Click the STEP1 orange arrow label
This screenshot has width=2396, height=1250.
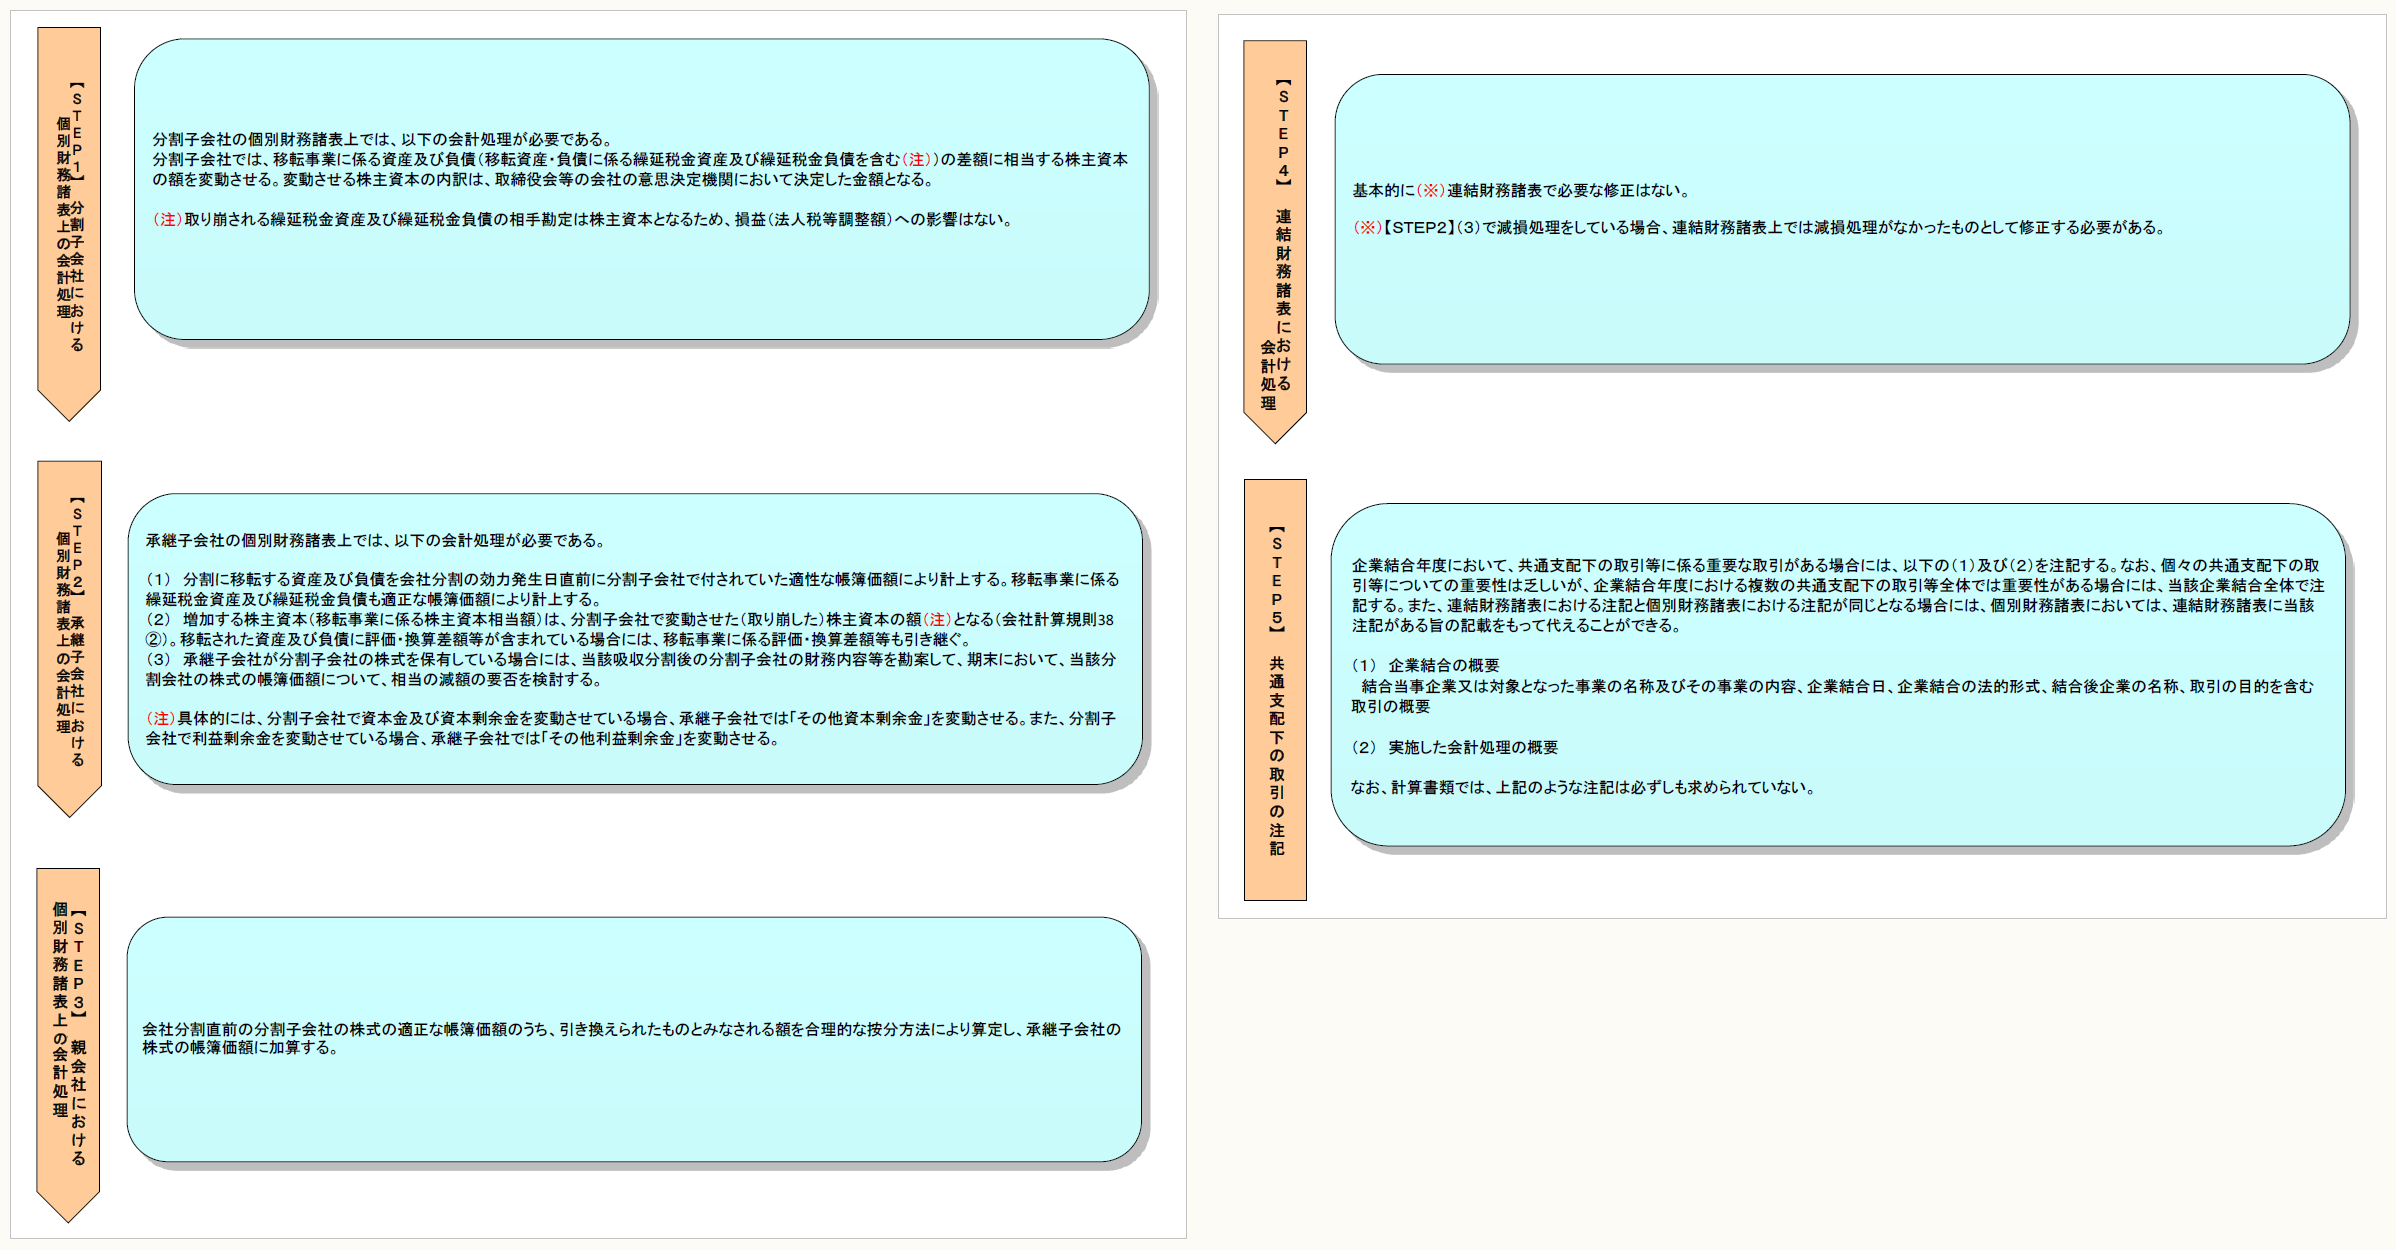tap(69, 215)
